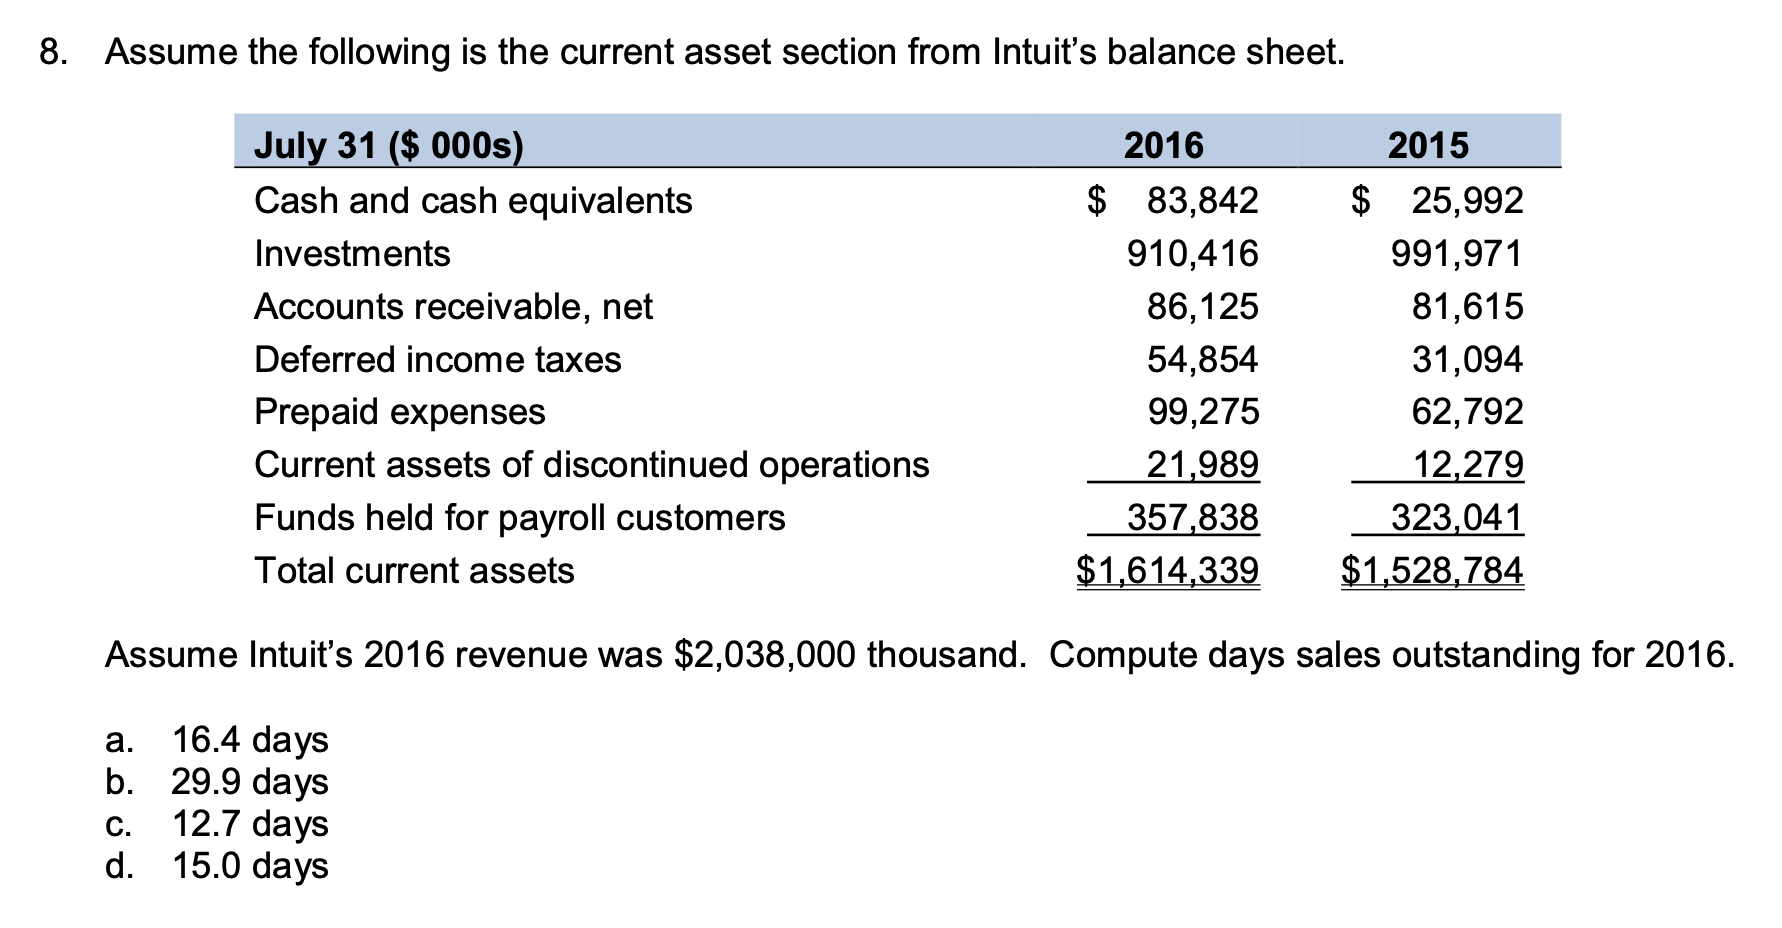Select answer option b. 29.9 days
The image size is (1782, 928).
click(217, 782)
